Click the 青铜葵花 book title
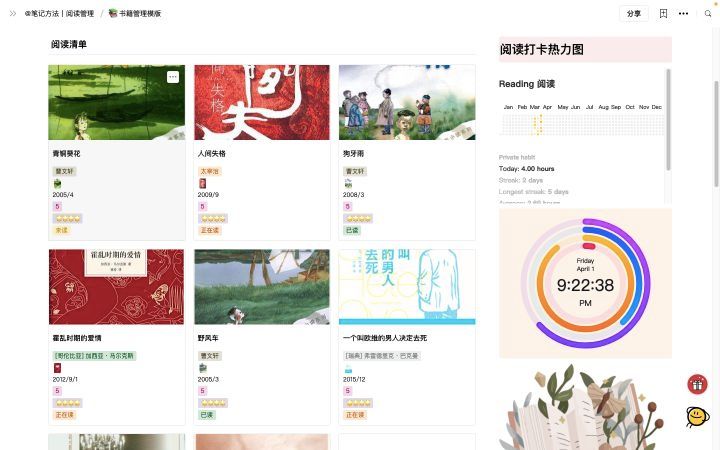720x450 pixels. coord(67,153)
